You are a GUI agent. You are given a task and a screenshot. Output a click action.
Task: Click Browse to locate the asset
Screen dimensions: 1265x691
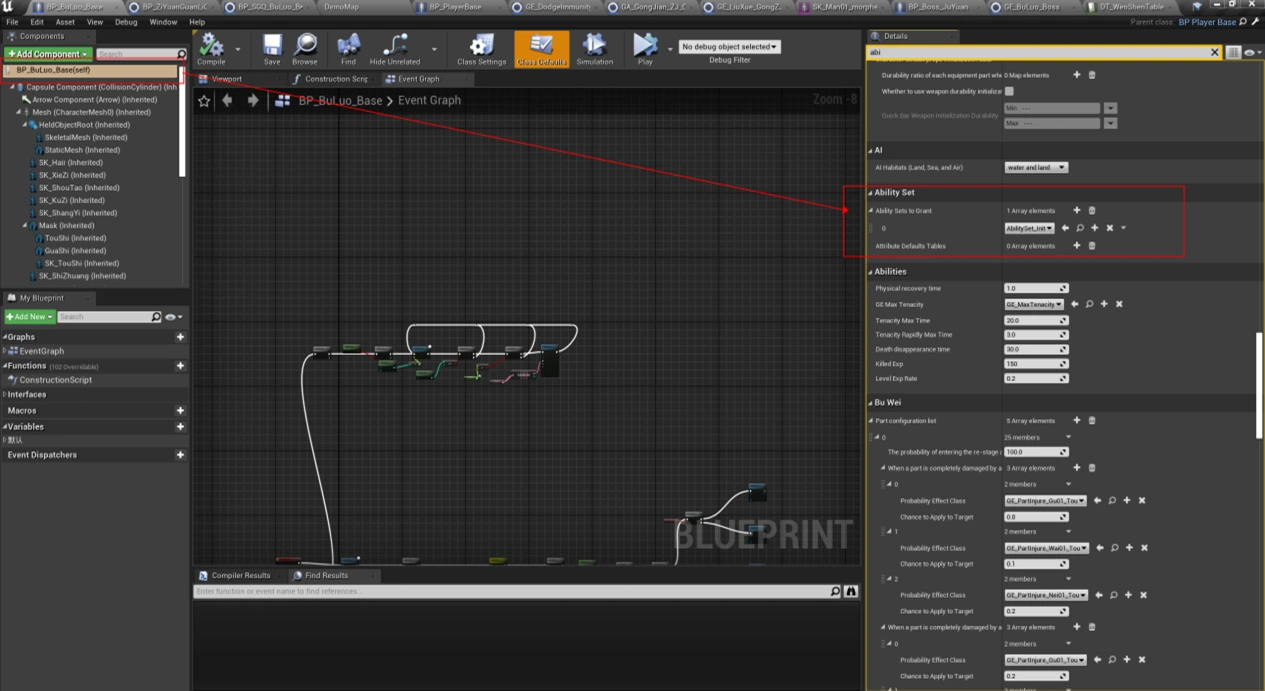click(305, 48)
